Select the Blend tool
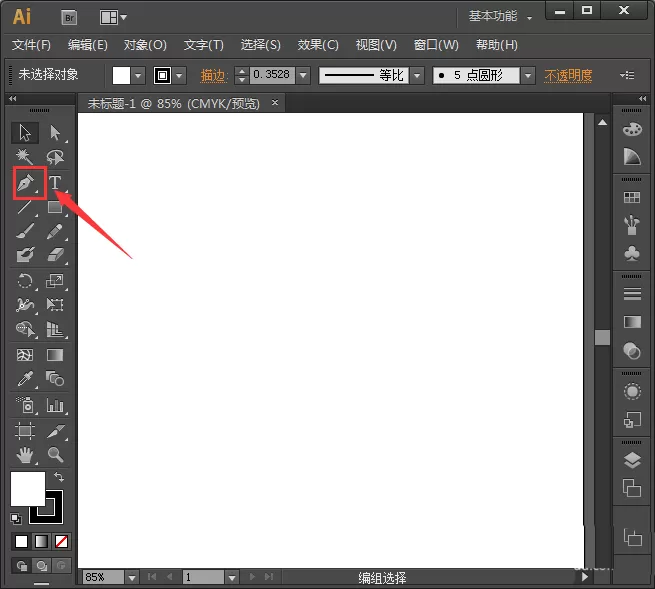This screenshot has height=589, width=655. point(55,379)
